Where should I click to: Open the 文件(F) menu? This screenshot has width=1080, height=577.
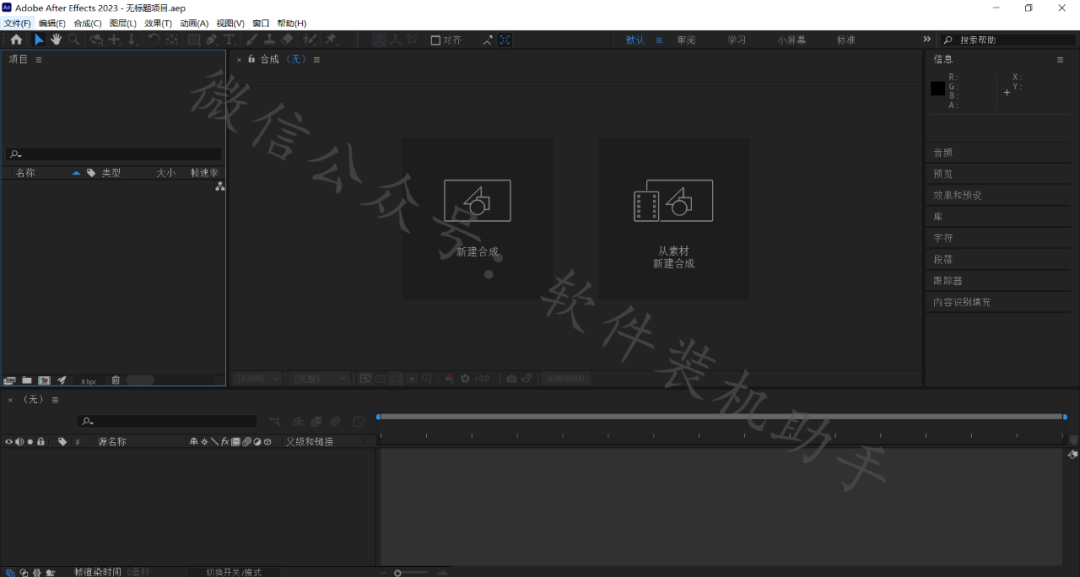point(17,23)
